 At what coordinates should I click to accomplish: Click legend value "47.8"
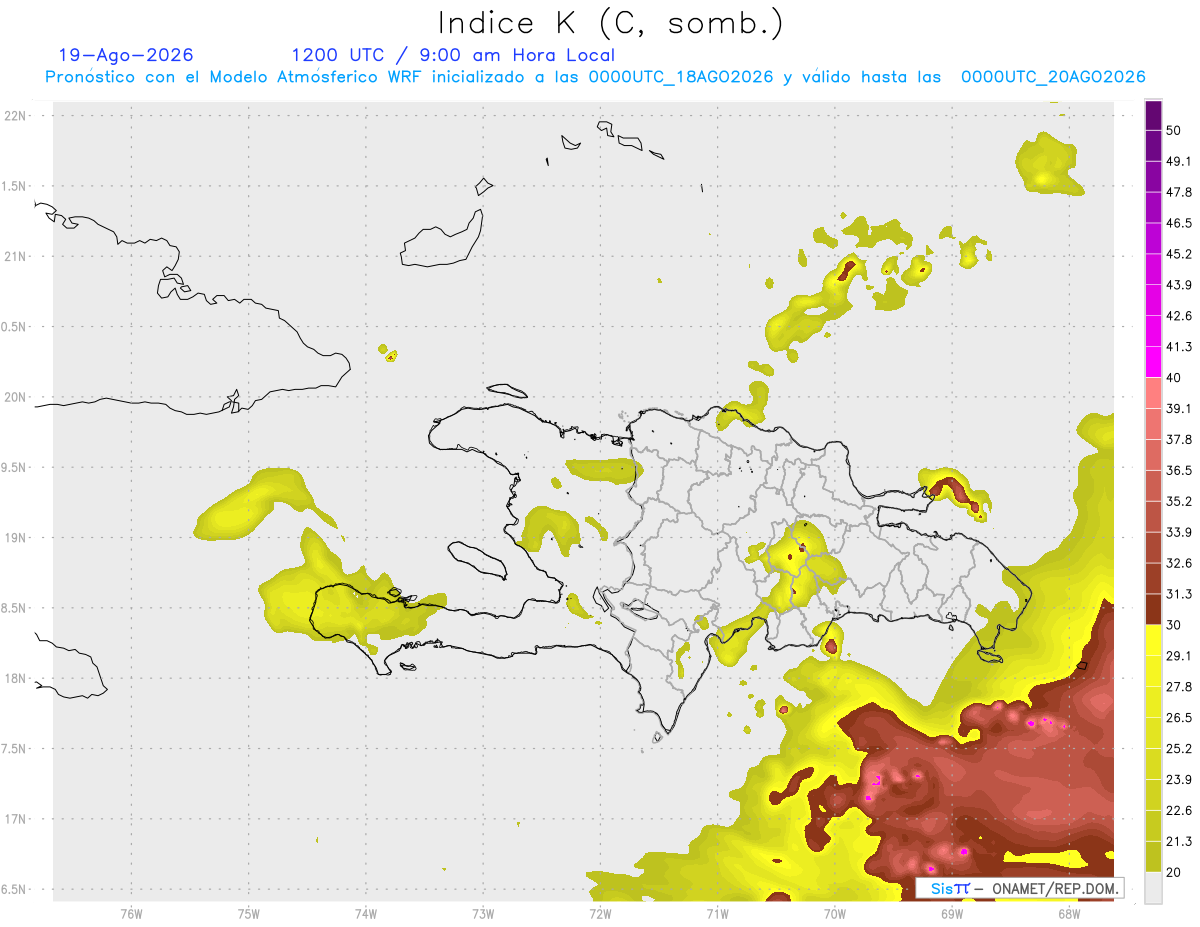click(x=1178, y=192)
